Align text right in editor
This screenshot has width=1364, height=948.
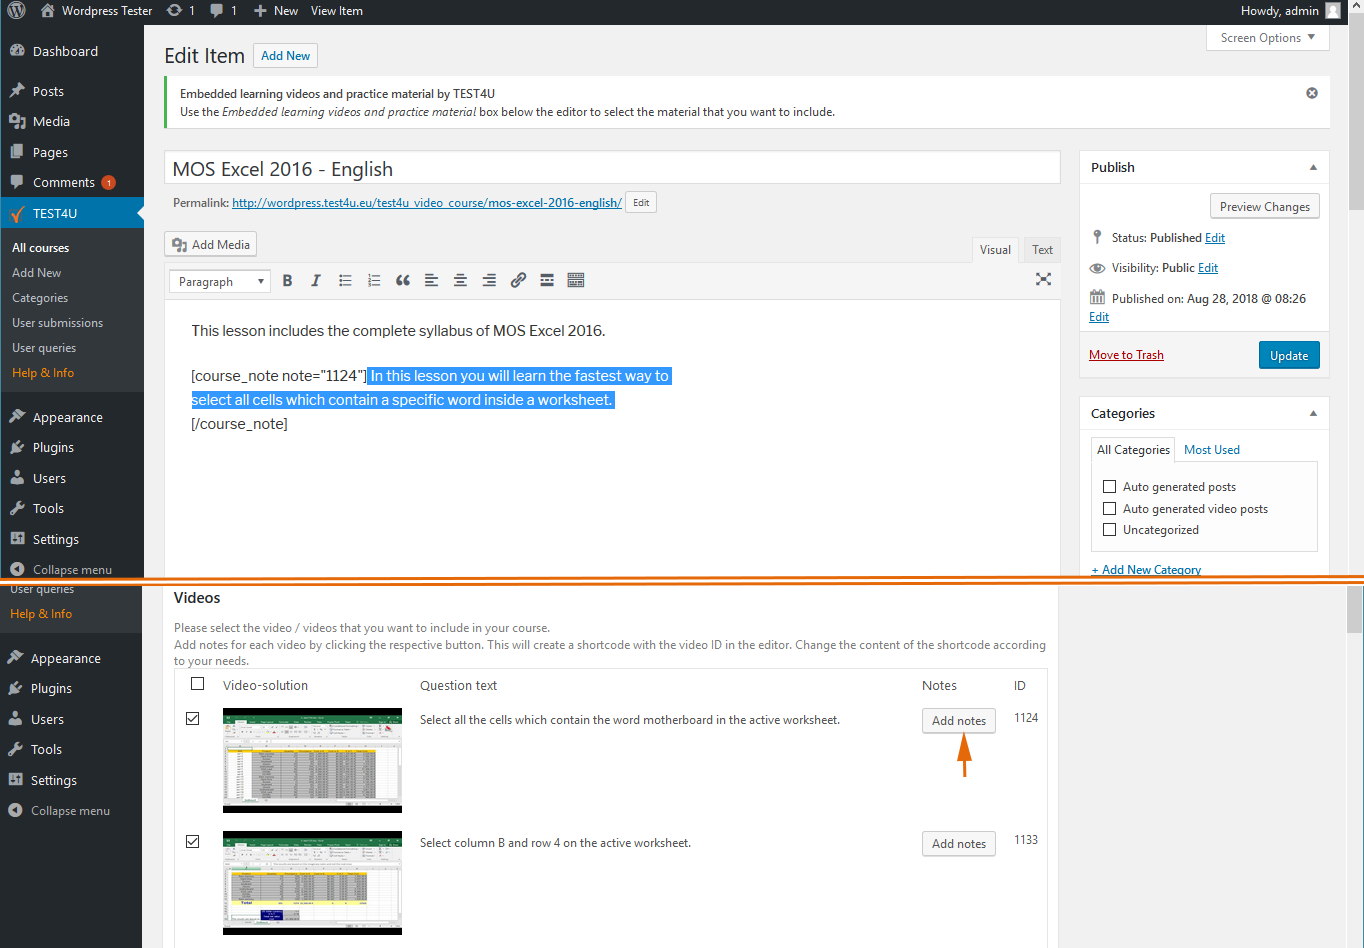489,281
